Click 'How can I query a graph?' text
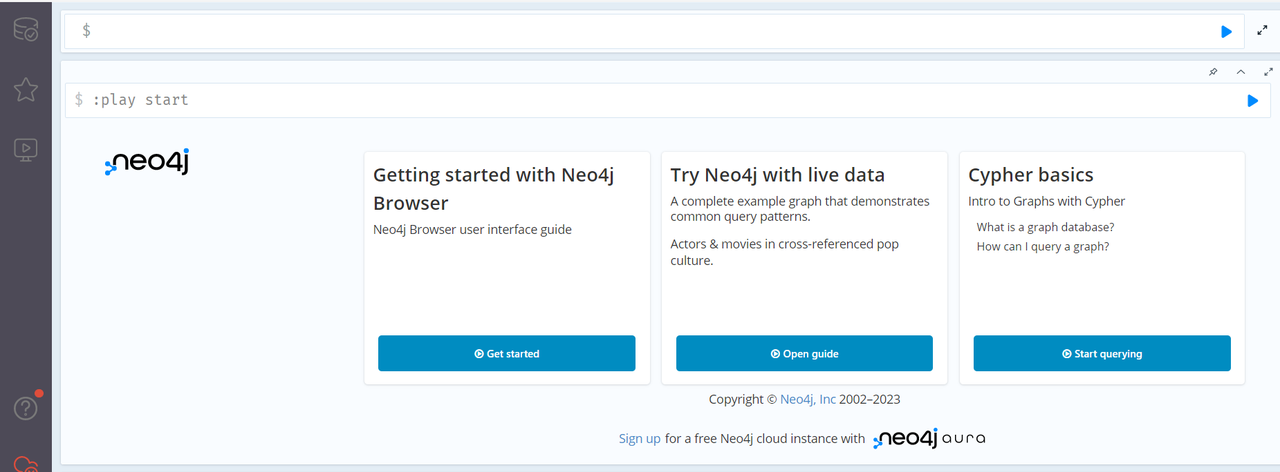 tap(1043, 246)
